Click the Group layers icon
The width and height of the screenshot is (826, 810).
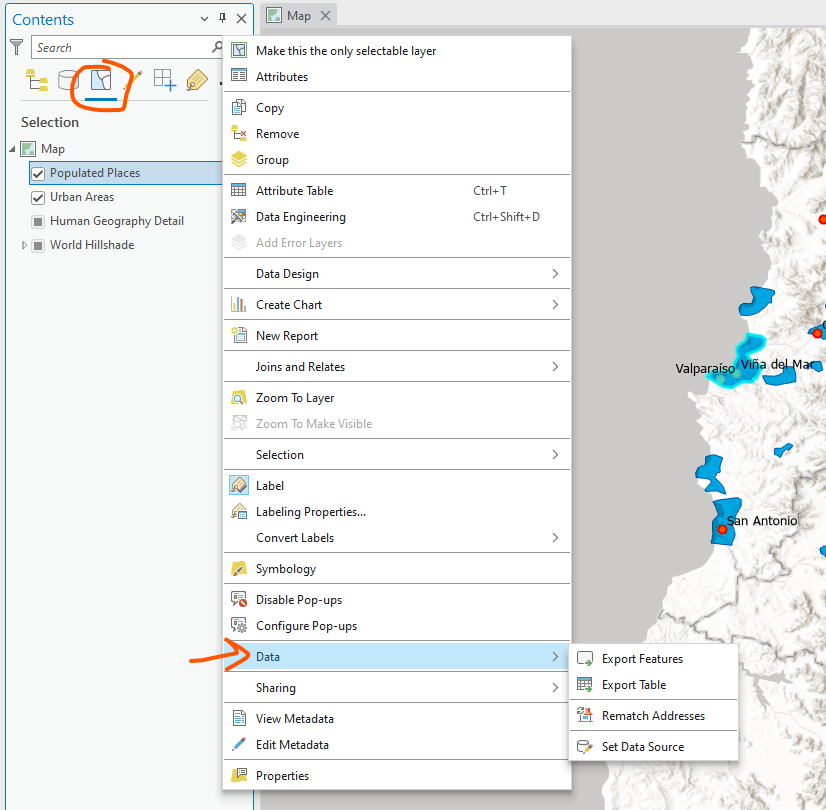point(239,159)
